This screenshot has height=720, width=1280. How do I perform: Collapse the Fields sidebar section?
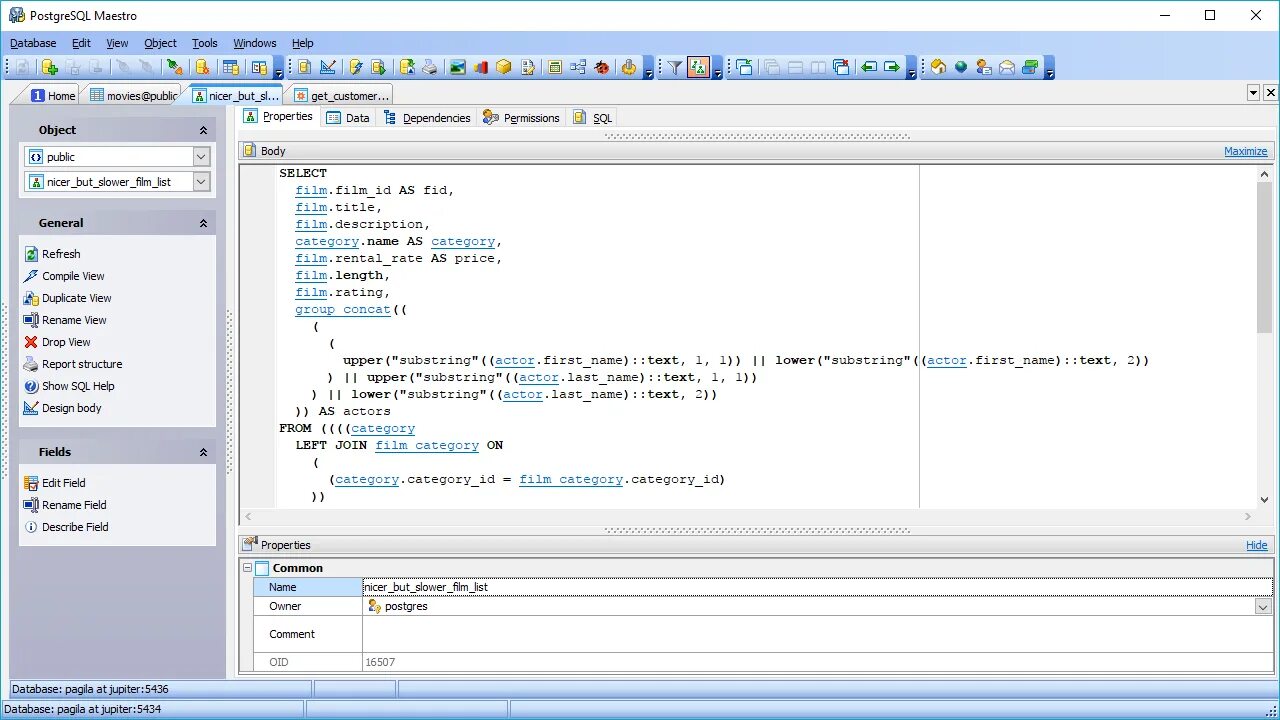click(203, 452)
